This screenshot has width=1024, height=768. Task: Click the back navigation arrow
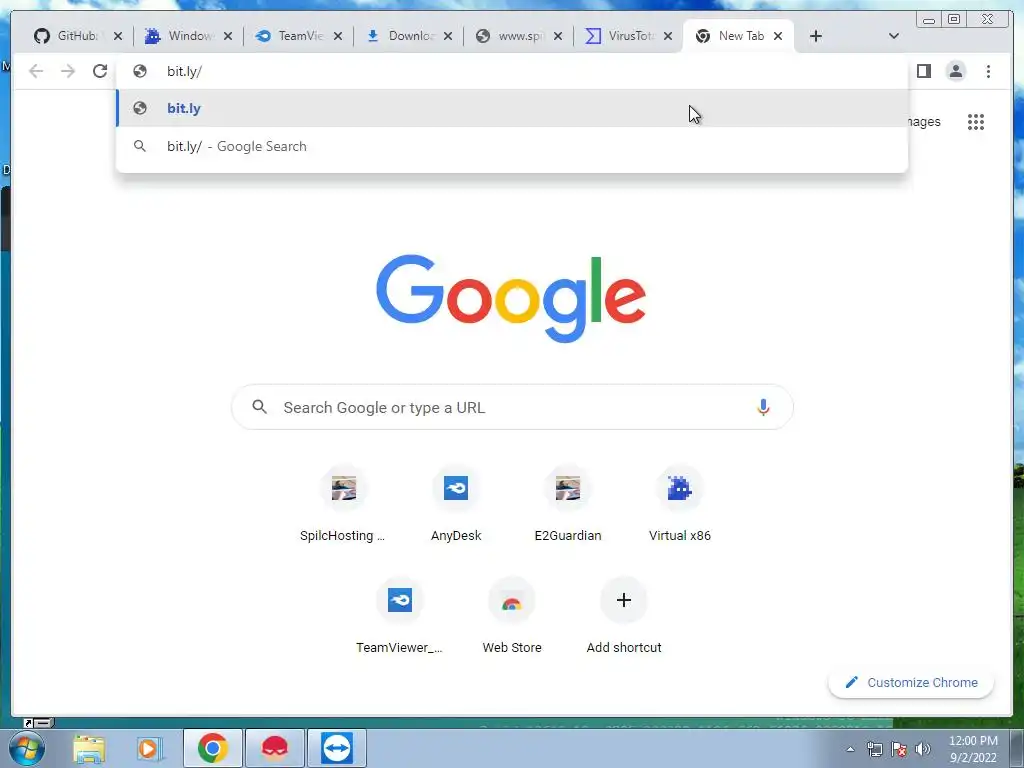point(36,71)
